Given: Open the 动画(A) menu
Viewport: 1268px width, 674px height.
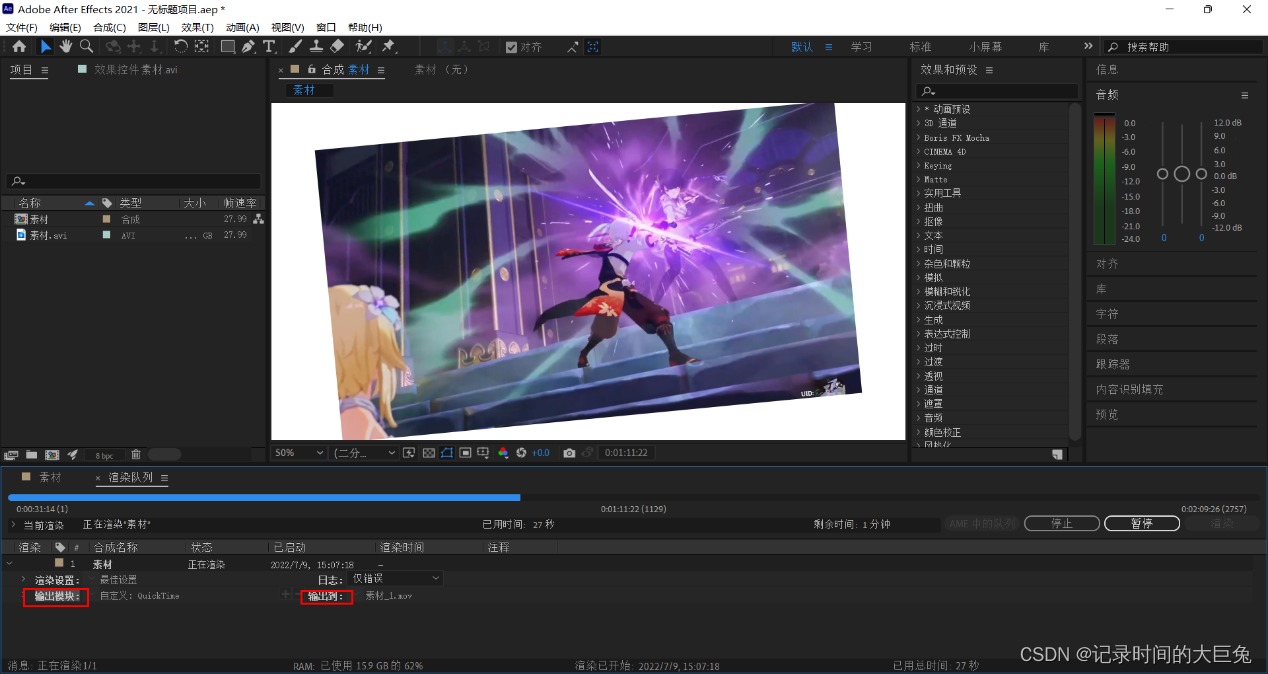Looking at the screenshot, I should tap(242, 27).
